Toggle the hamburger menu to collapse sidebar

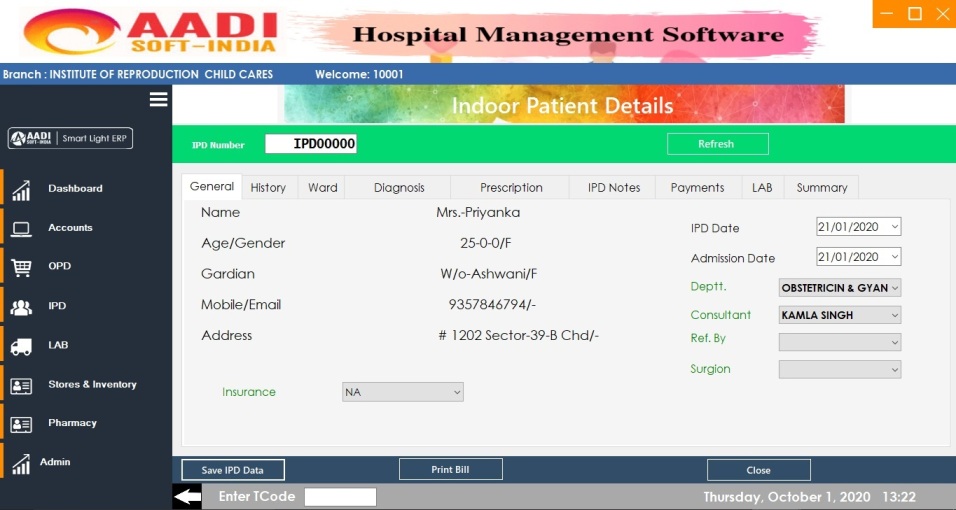tap(158, 99)
